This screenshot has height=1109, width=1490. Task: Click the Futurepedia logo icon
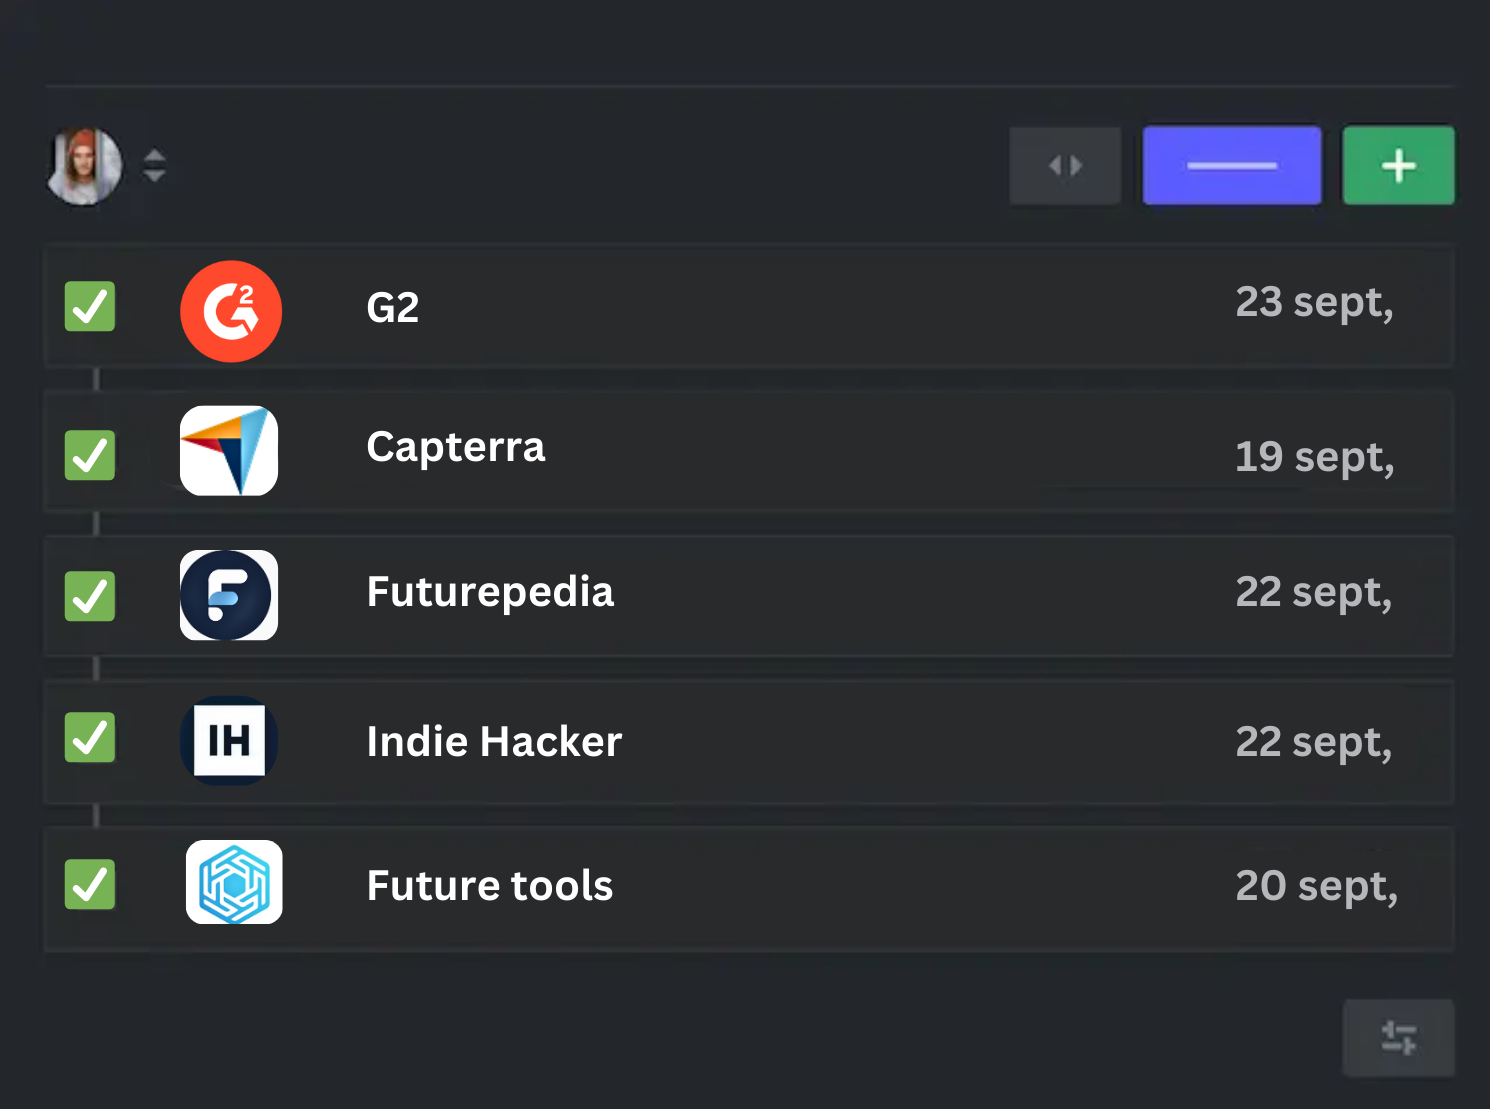[x=229, y=595]
